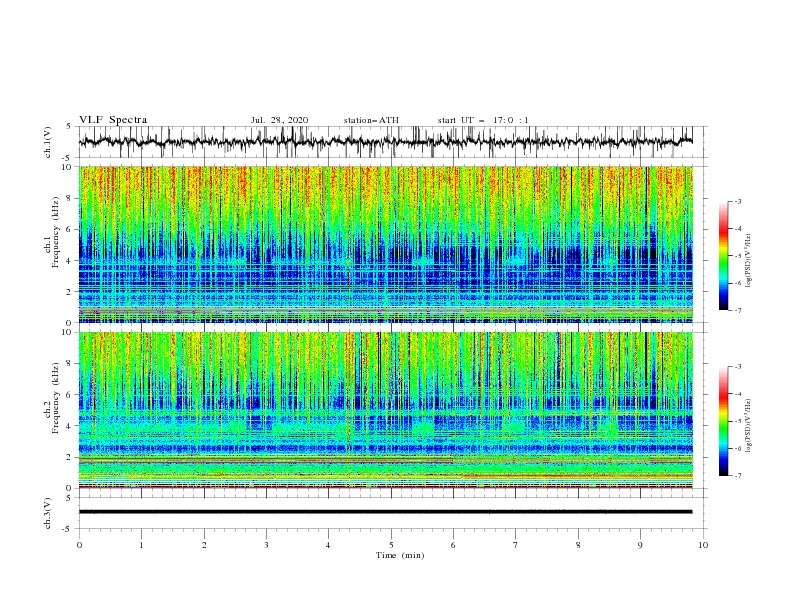
Task: Click time axis tick label "8"
Action: 578,545
